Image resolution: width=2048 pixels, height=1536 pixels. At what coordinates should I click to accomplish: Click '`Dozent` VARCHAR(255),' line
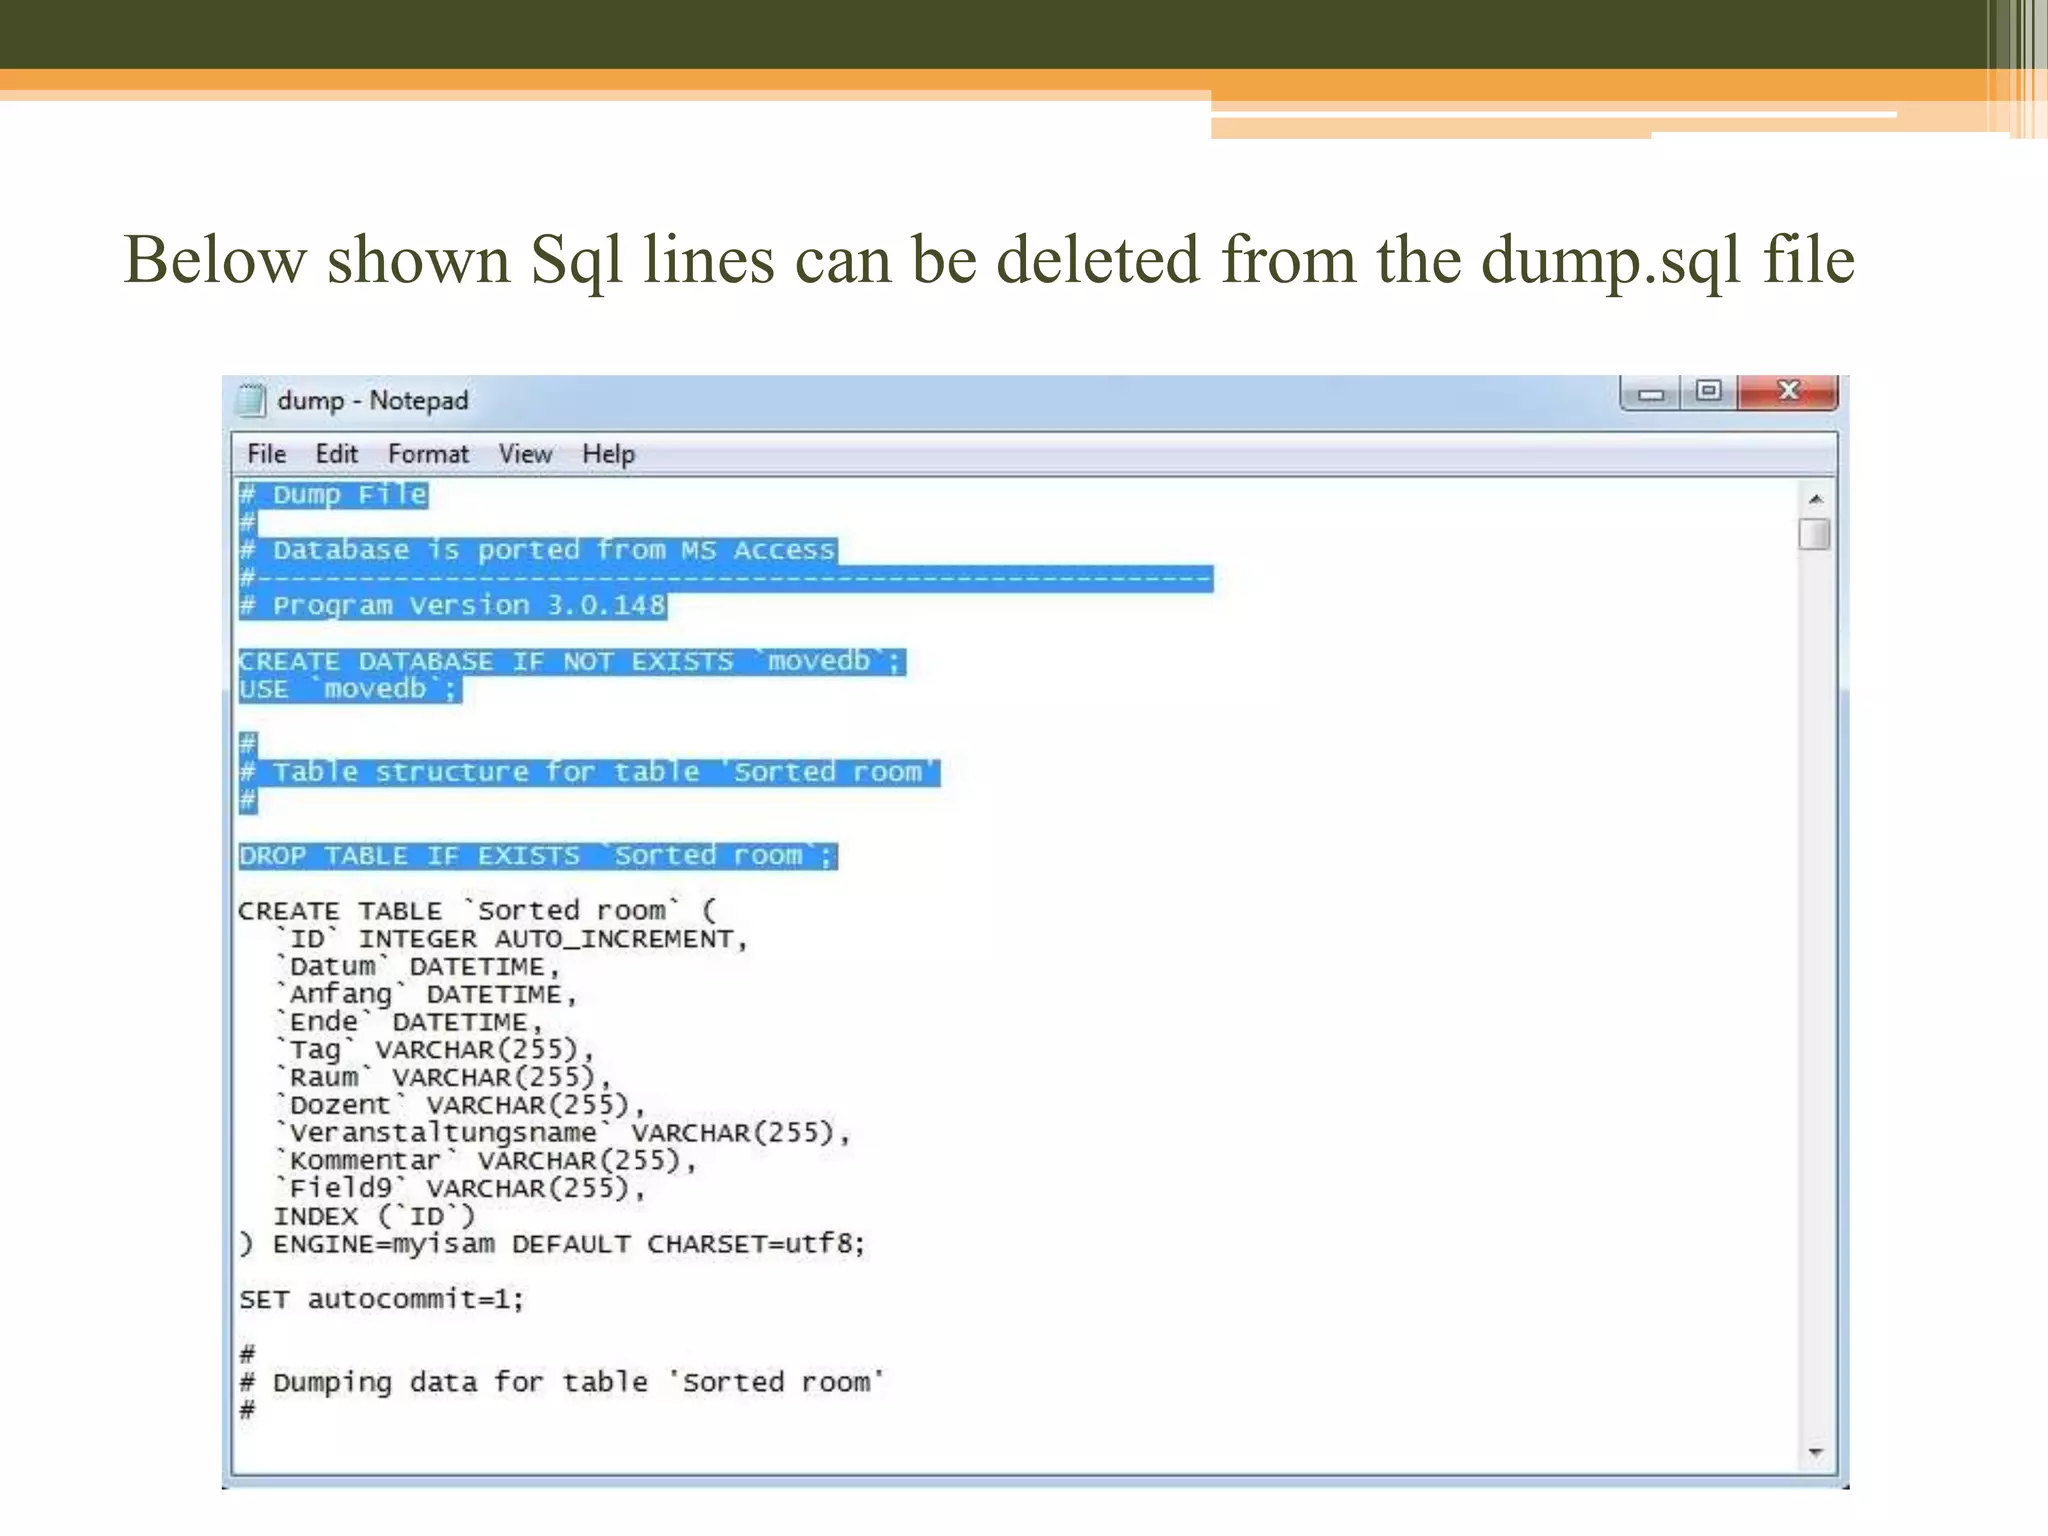point(460,1105)
